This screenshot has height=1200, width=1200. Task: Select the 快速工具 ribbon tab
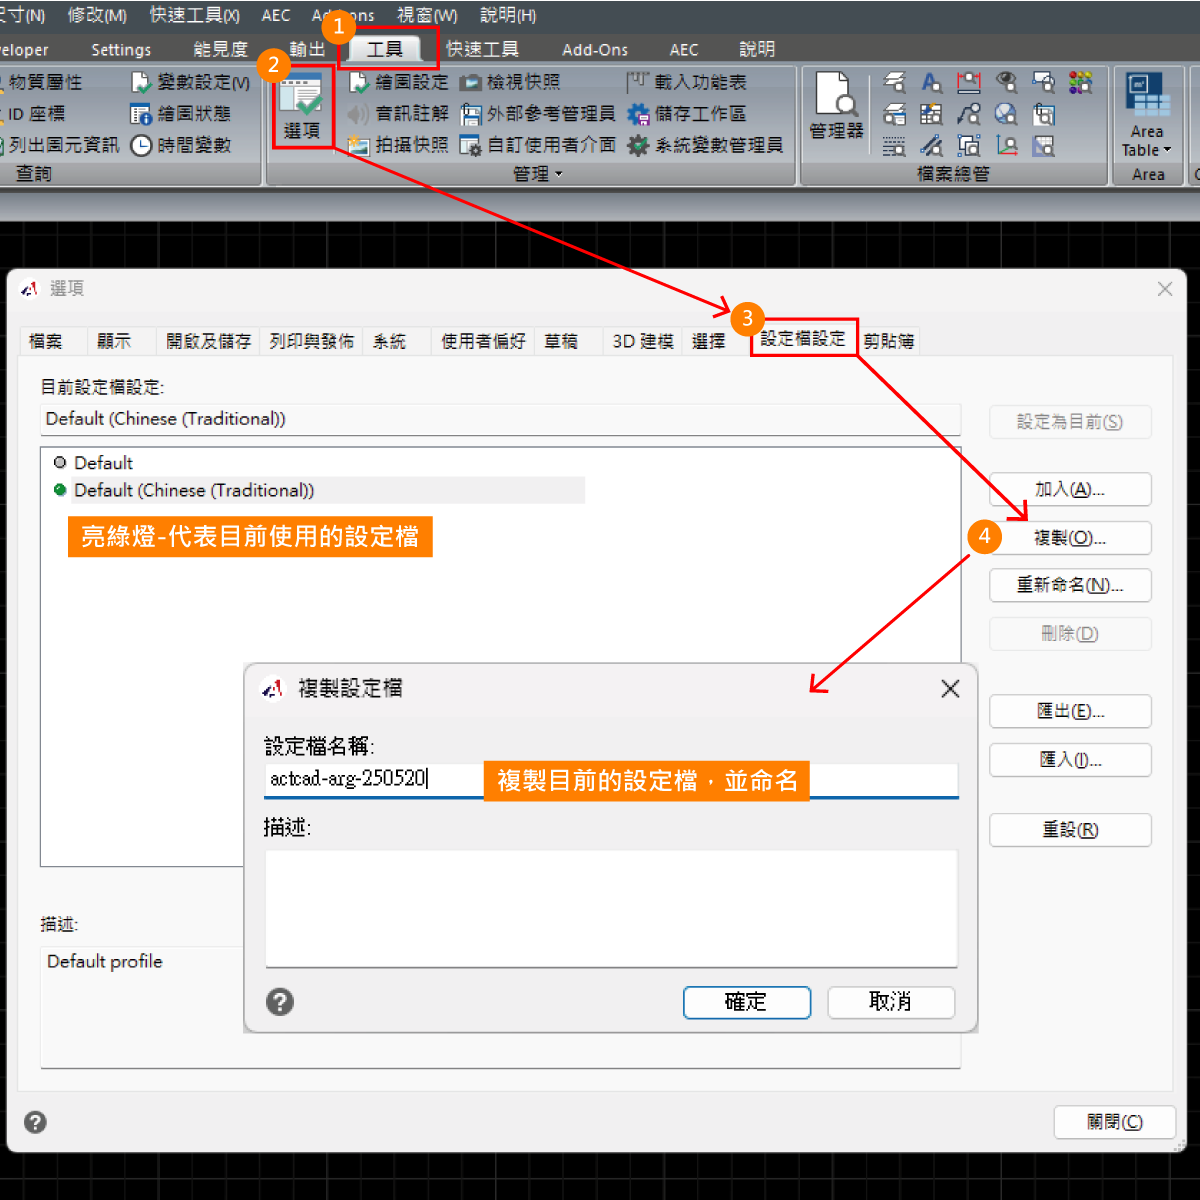[x=482, y=49]
